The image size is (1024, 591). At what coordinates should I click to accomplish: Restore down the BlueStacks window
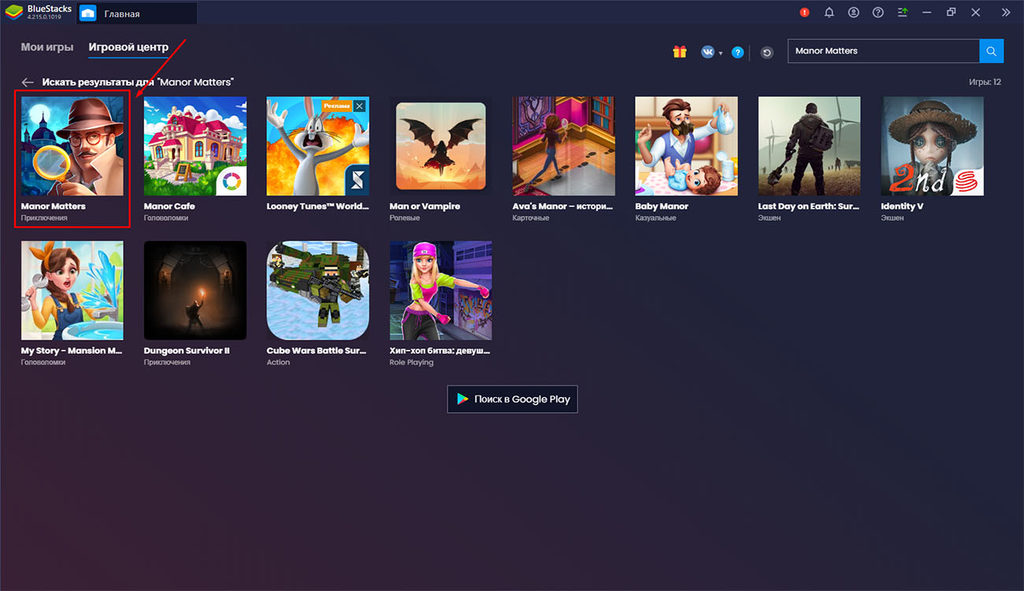[x=951, y=12]
